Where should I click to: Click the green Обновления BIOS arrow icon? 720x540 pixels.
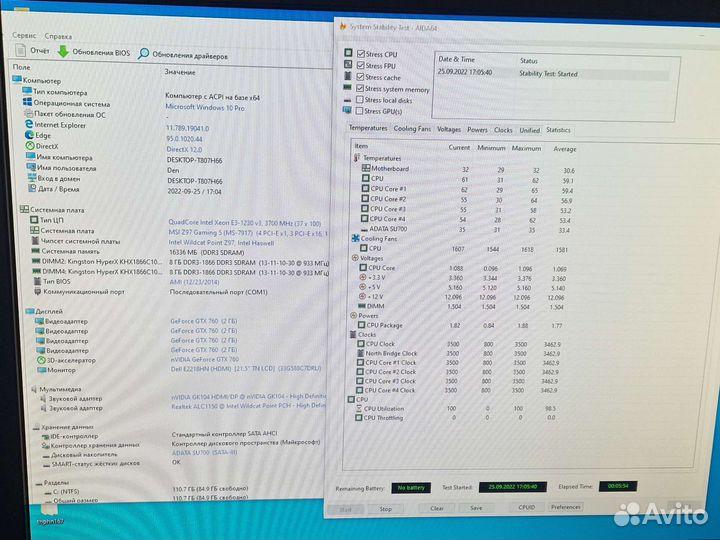(x=63, y=51)
